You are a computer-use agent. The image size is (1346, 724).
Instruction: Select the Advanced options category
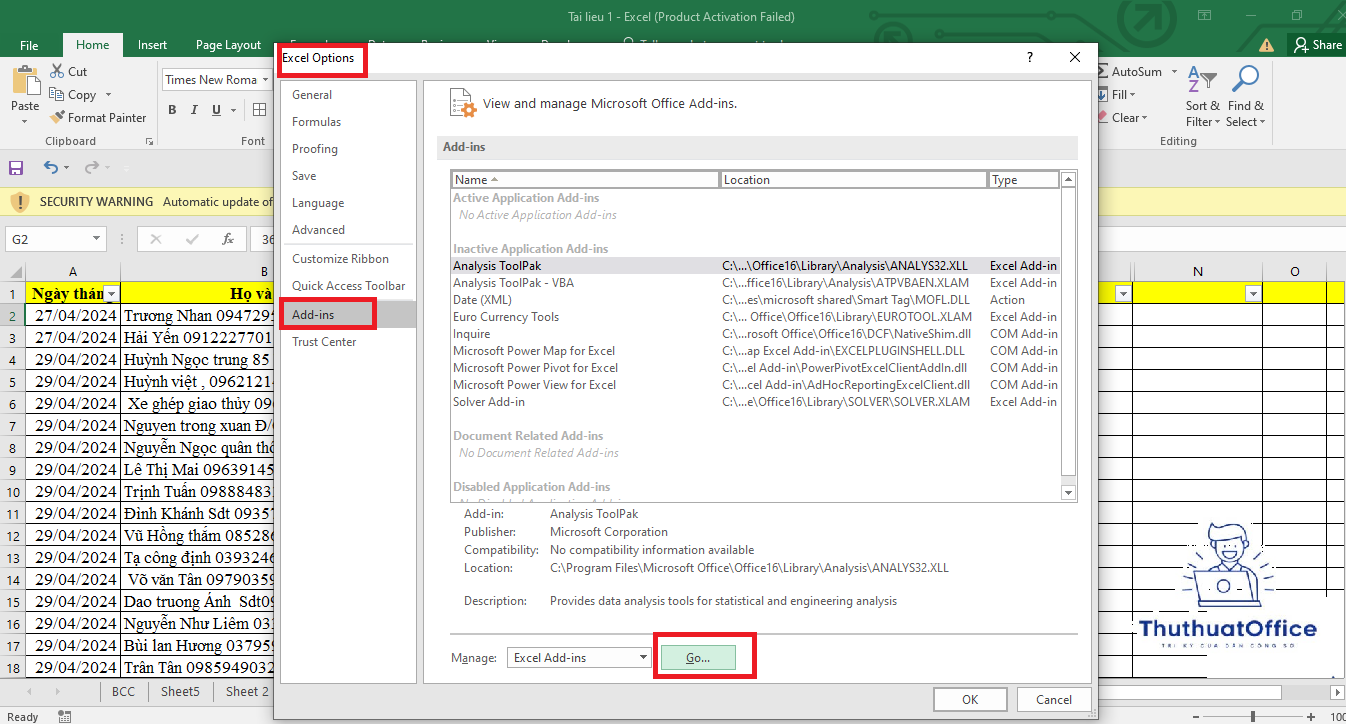(349, 230)
